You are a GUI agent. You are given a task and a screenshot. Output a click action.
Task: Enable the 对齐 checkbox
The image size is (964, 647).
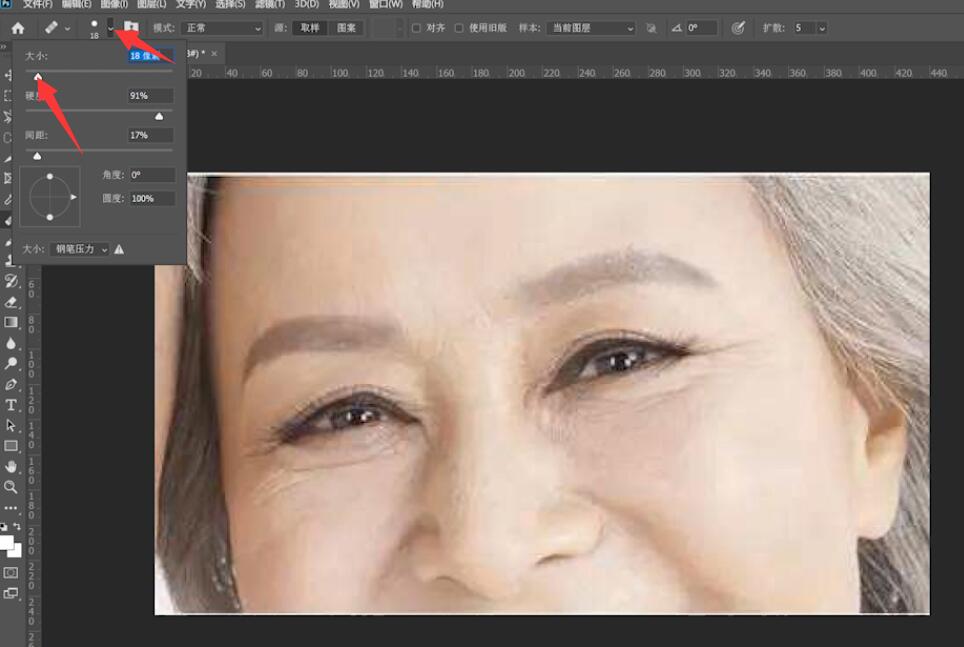[416, 28]
